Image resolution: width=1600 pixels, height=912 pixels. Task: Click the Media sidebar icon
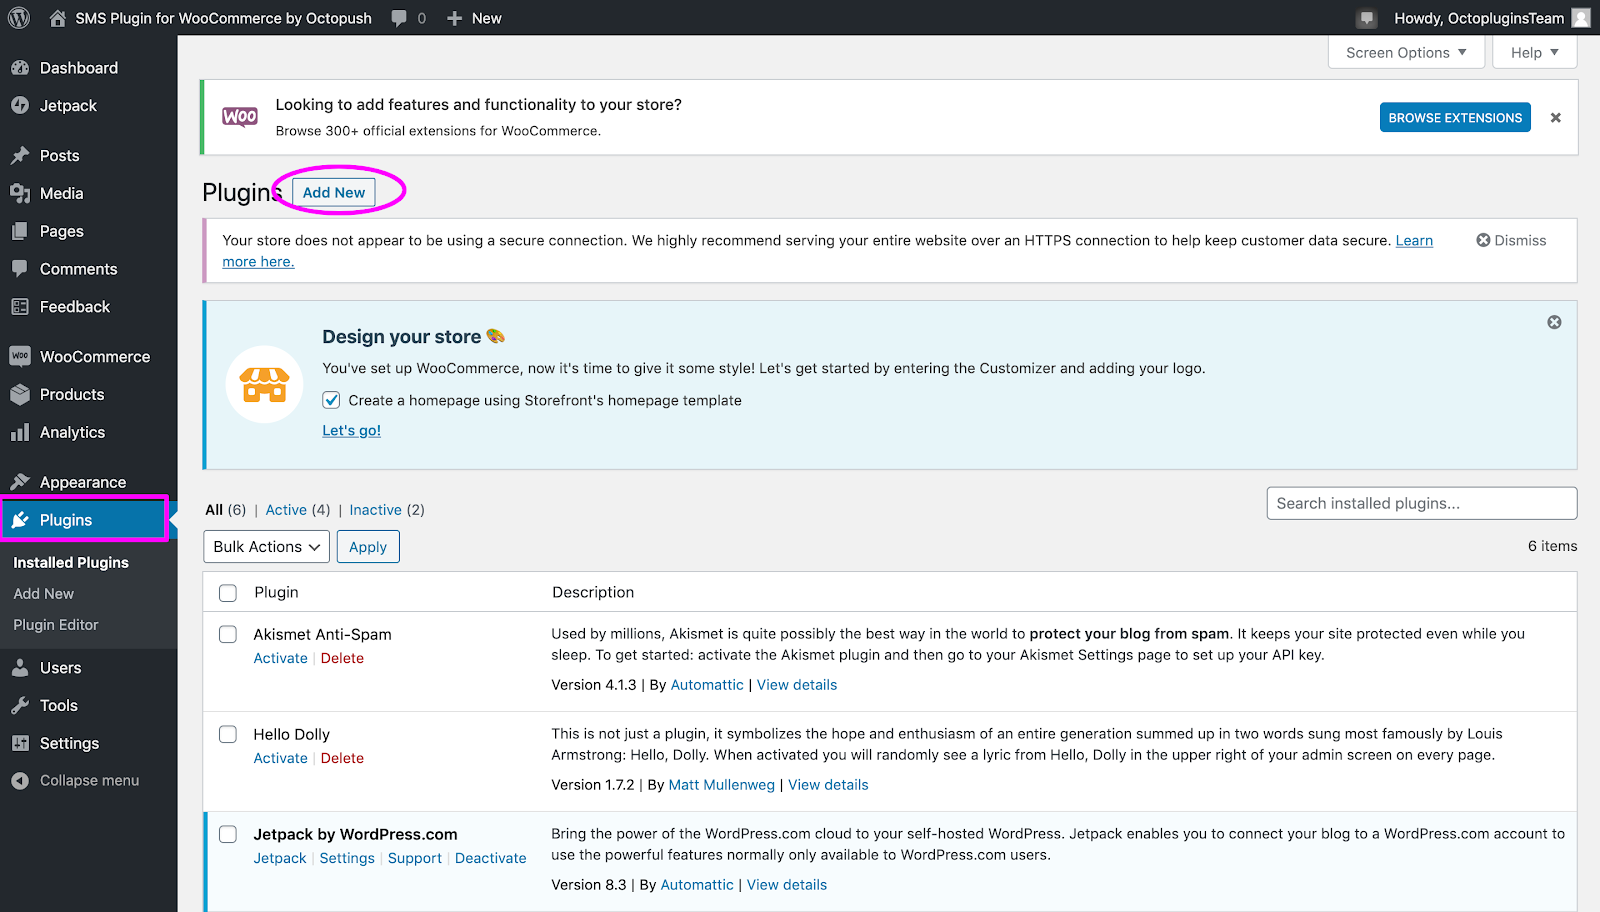[x=20, y=193]
